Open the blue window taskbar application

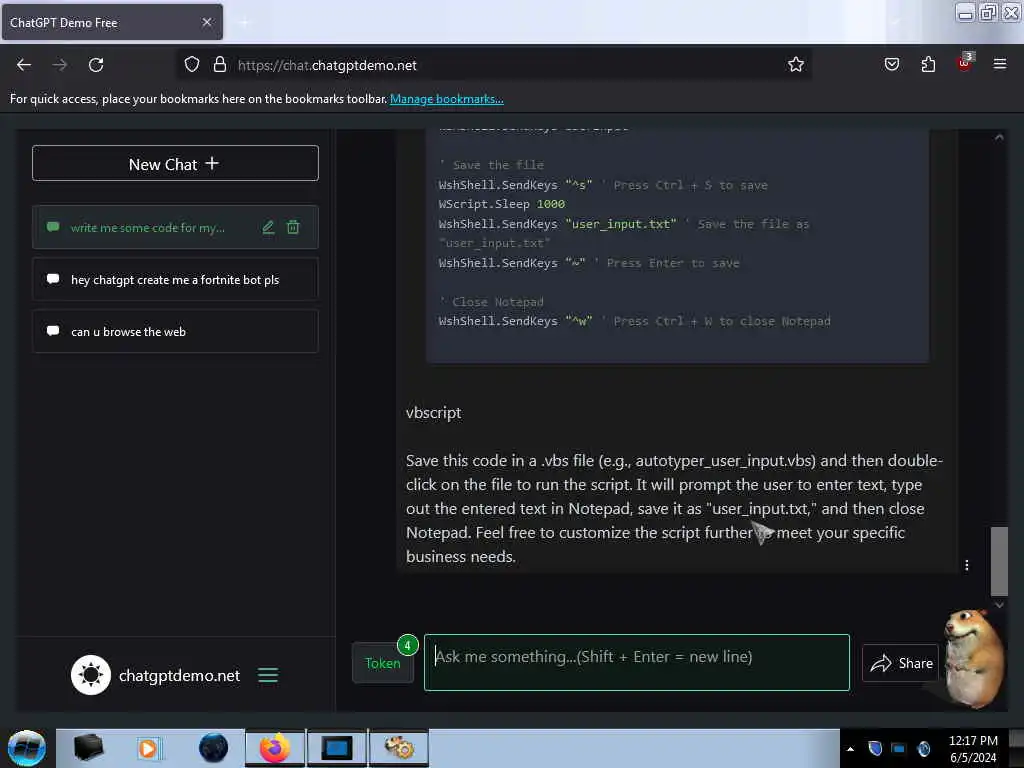click(337, 748)
